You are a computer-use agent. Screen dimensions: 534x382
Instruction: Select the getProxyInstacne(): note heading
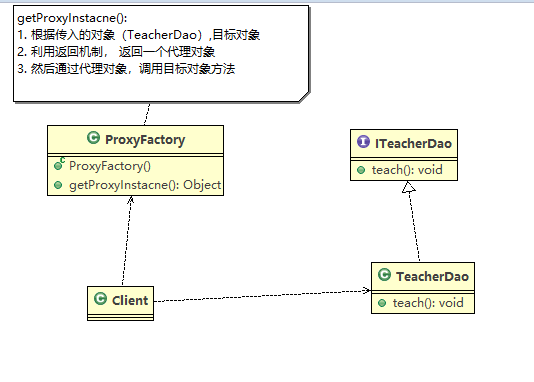[x=72, y=18]
